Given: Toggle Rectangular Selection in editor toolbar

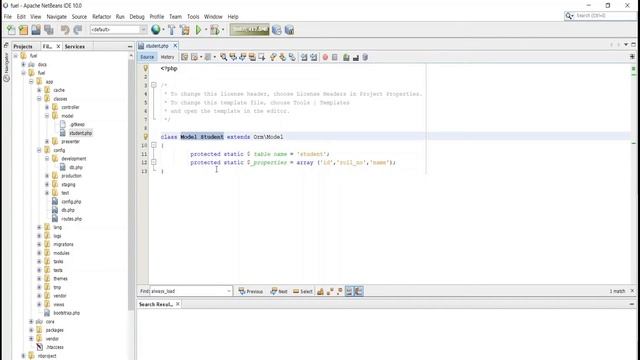Looking at the screenshot, I should [x=262, y=57].
